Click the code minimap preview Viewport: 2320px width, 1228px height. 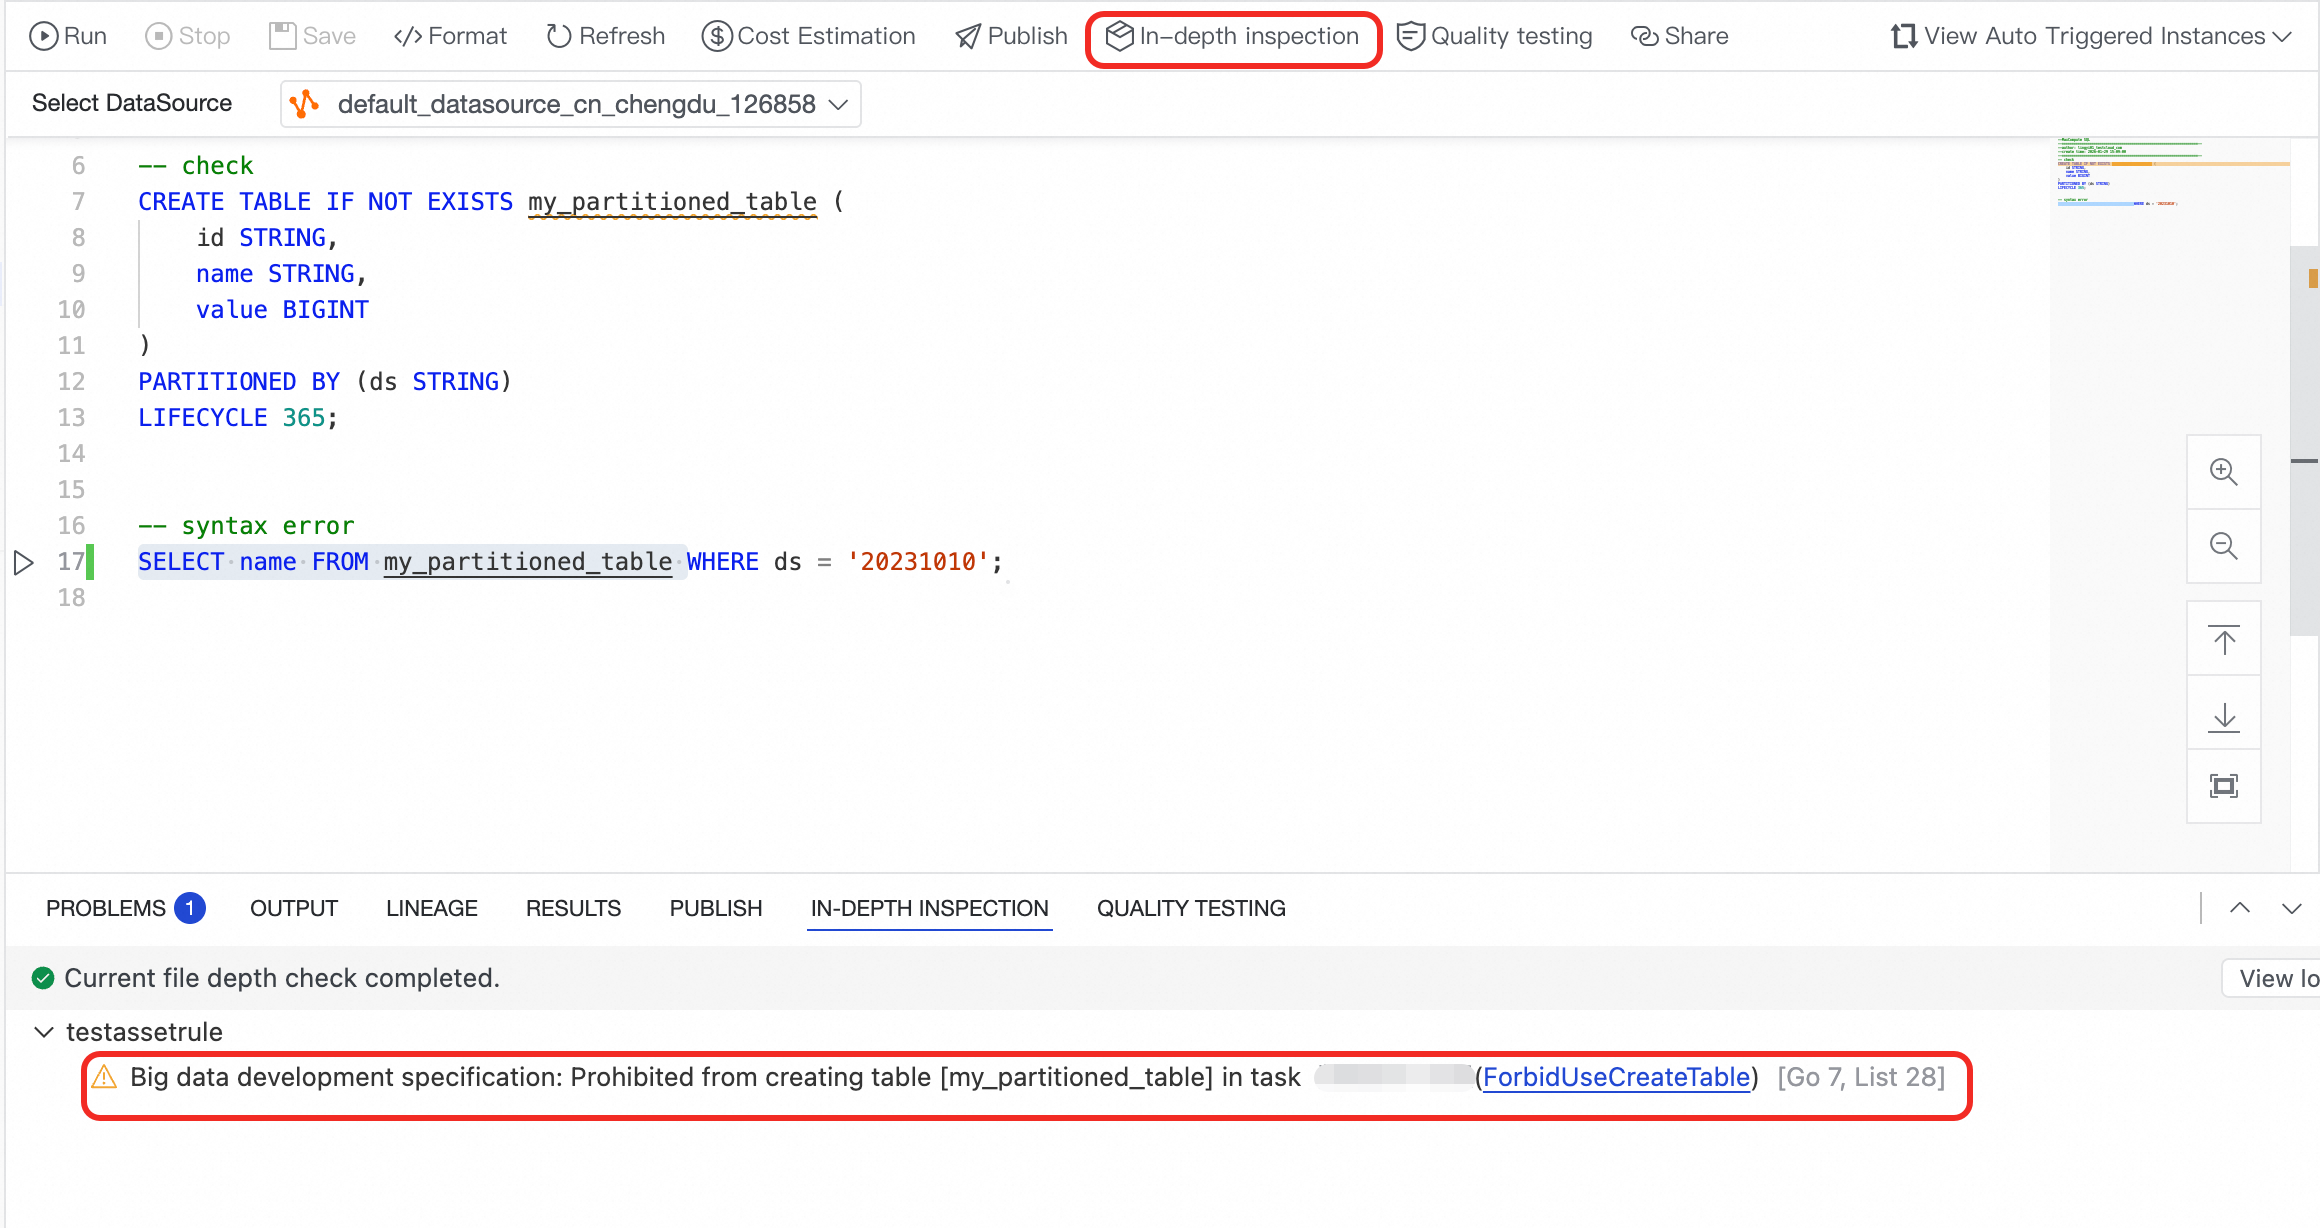click(2170, 172)
